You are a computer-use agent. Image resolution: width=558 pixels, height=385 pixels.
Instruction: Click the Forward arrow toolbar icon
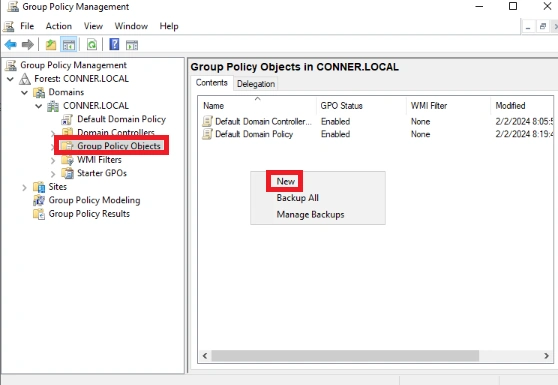click(x=27, y=45)
